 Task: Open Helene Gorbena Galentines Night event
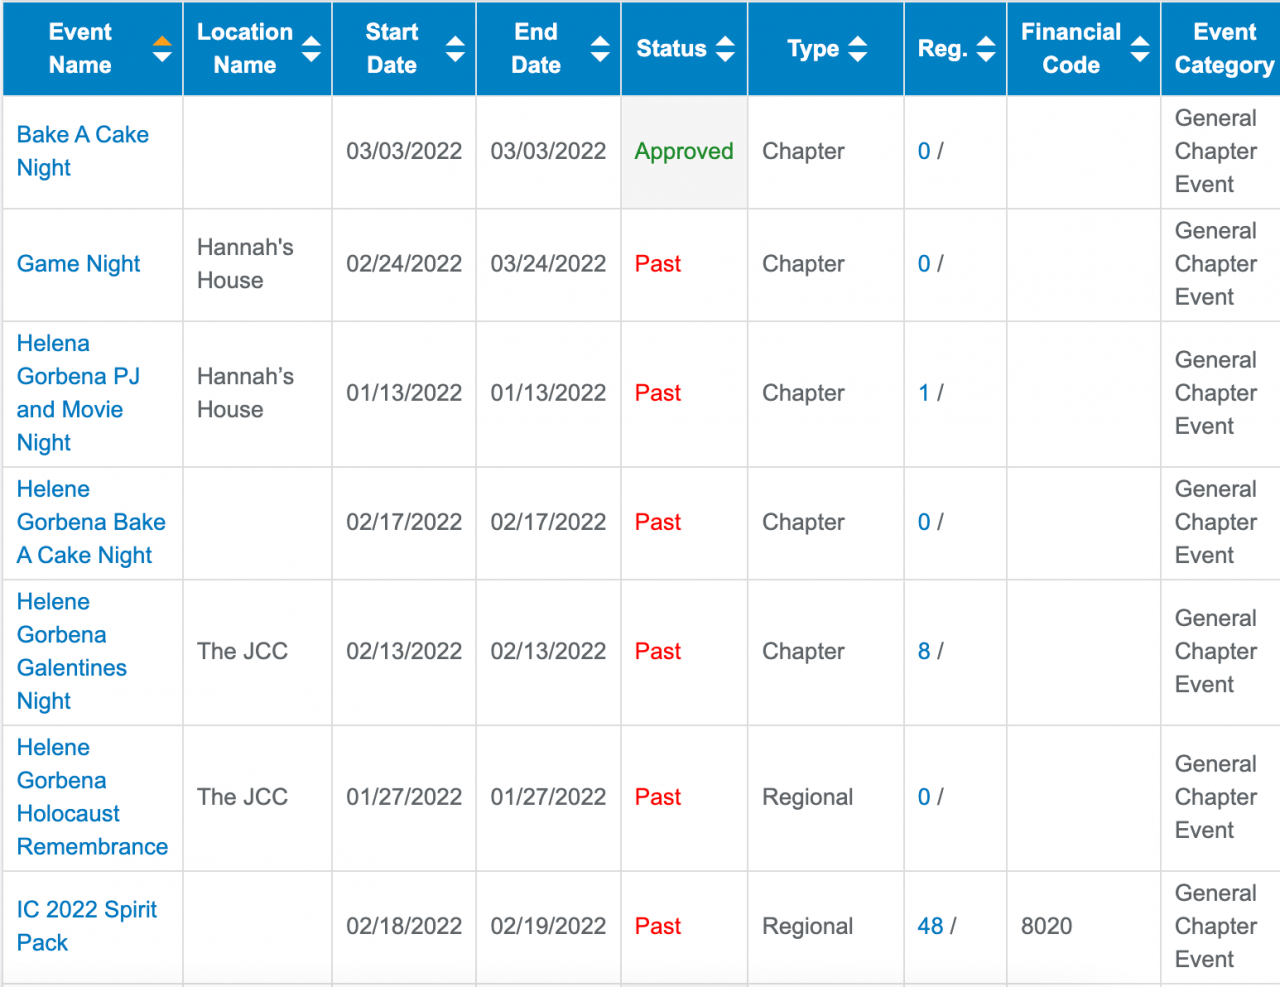tap(71, 651)
